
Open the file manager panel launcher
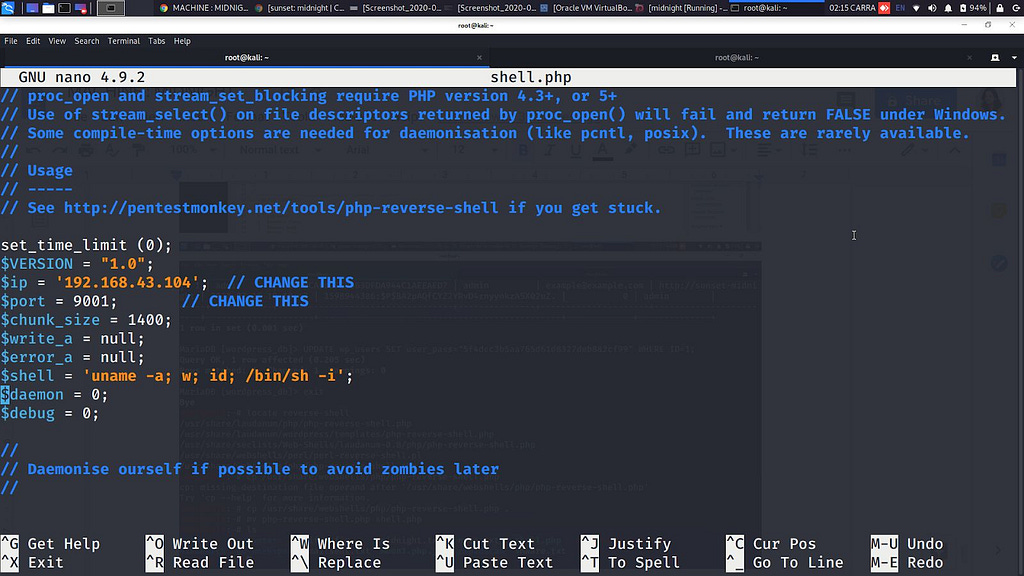coord(48,8)
